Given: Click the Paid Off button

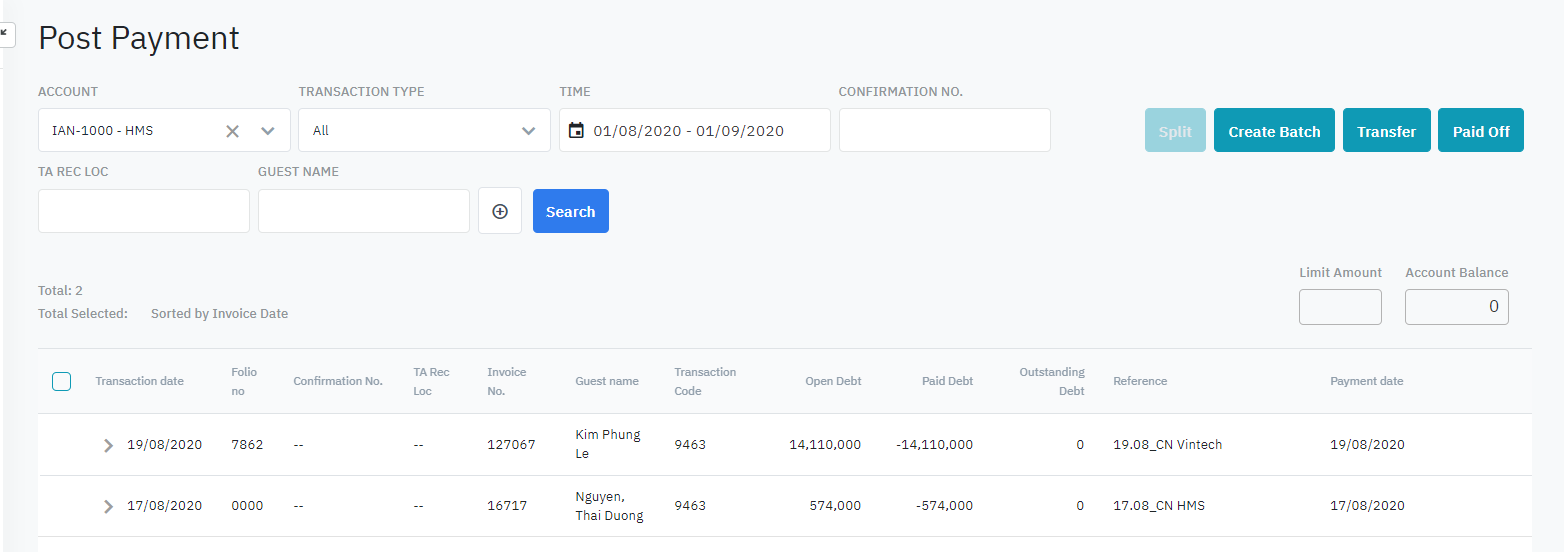Looking at the screenshot, I should [x=1480, y=131].
